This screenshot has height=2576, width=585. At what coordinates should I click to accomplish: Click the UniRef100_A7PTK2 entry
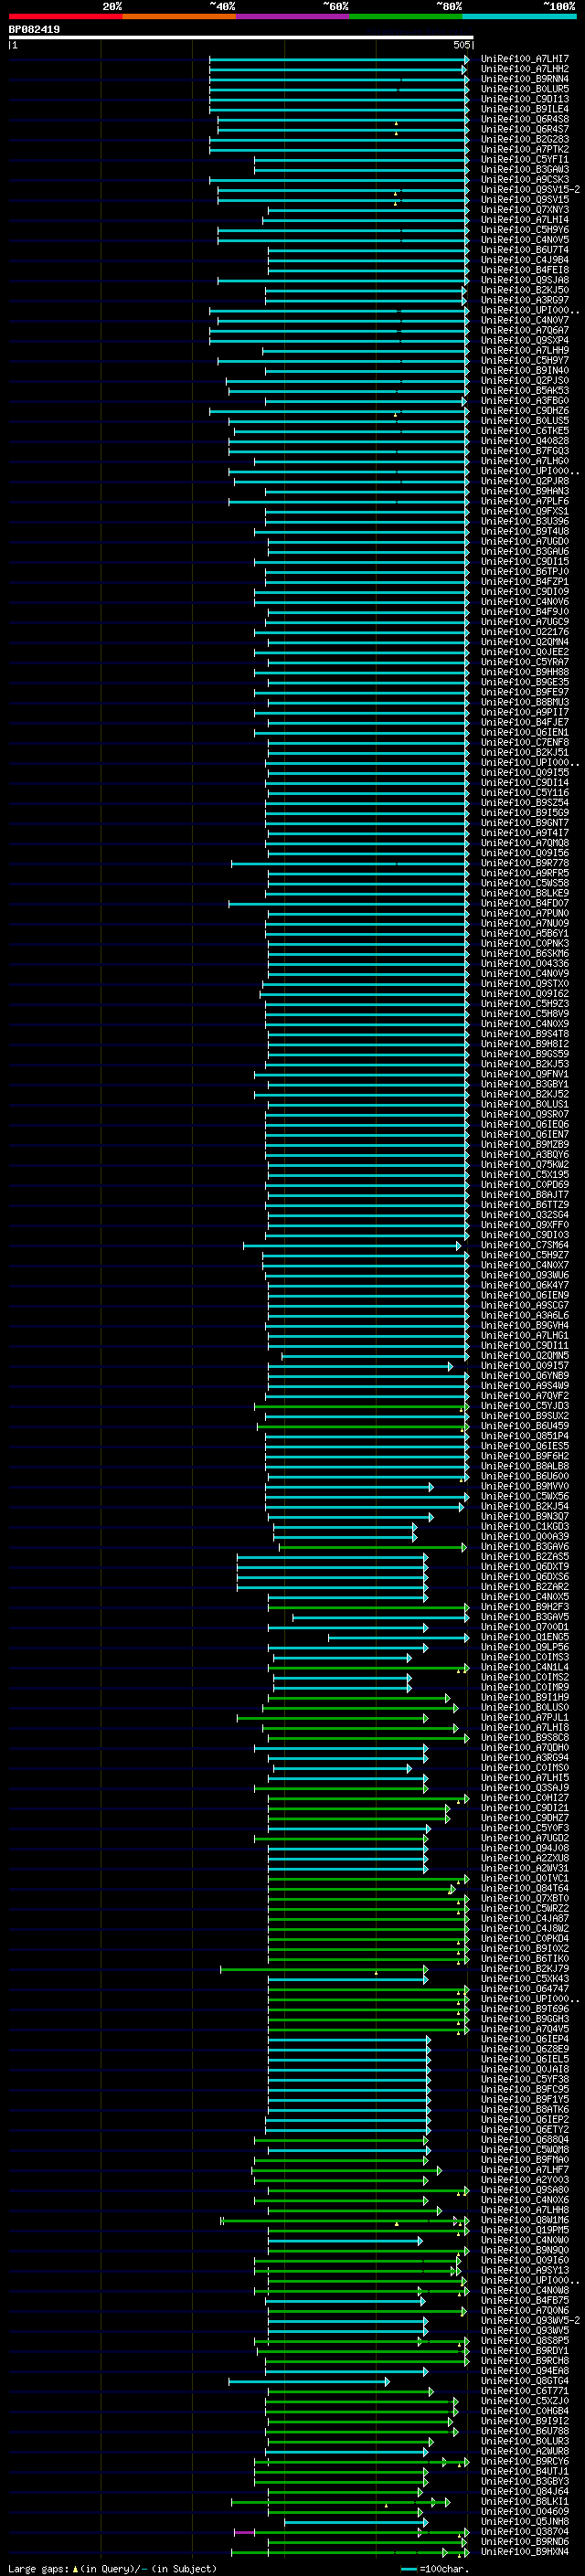(x=524, y=149)
